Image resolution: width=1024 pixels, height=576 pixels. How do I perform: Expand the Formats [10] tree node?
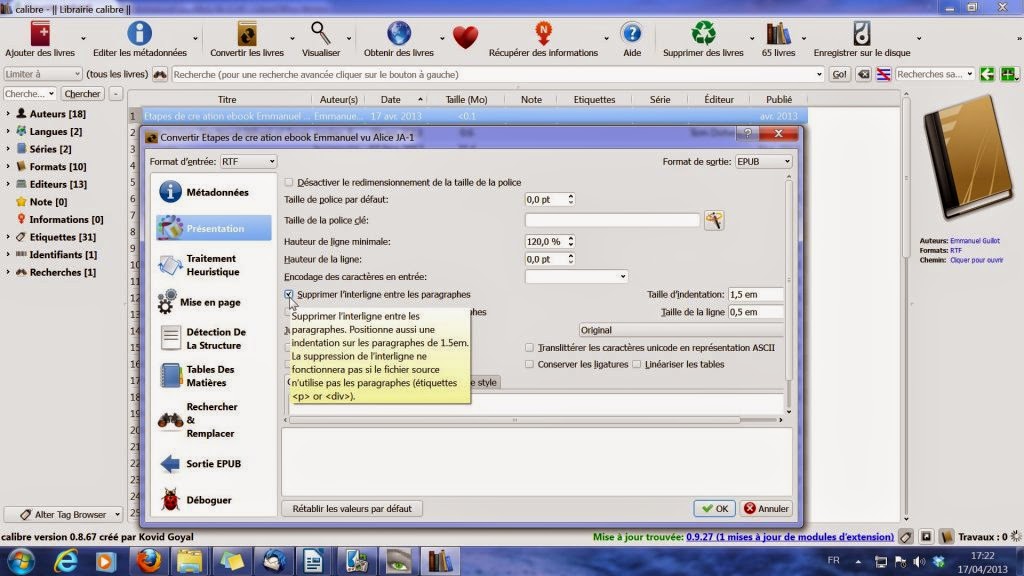8,167
